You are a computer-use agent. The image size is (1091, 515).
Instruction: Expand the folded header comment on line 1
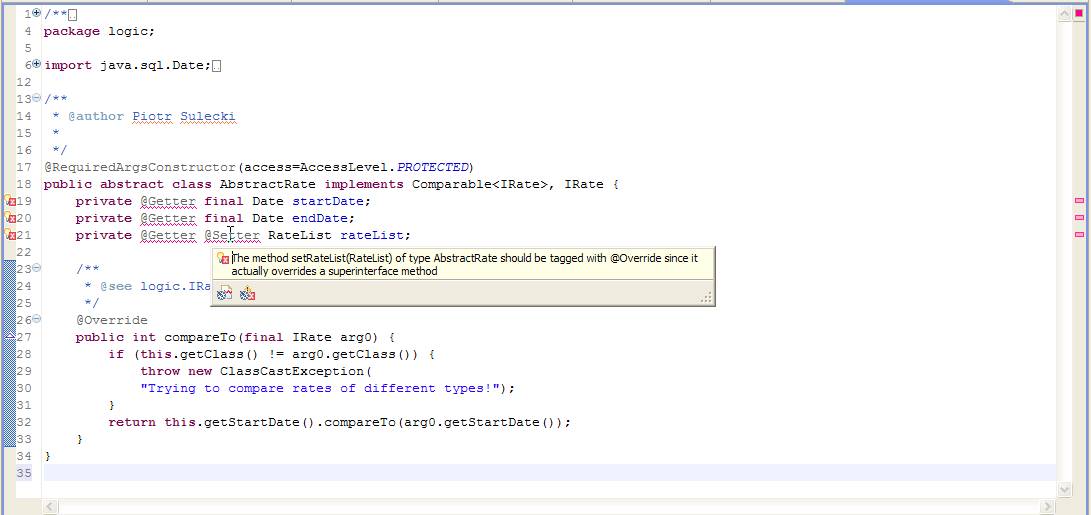pyautogui.click(x=37, y=13)
